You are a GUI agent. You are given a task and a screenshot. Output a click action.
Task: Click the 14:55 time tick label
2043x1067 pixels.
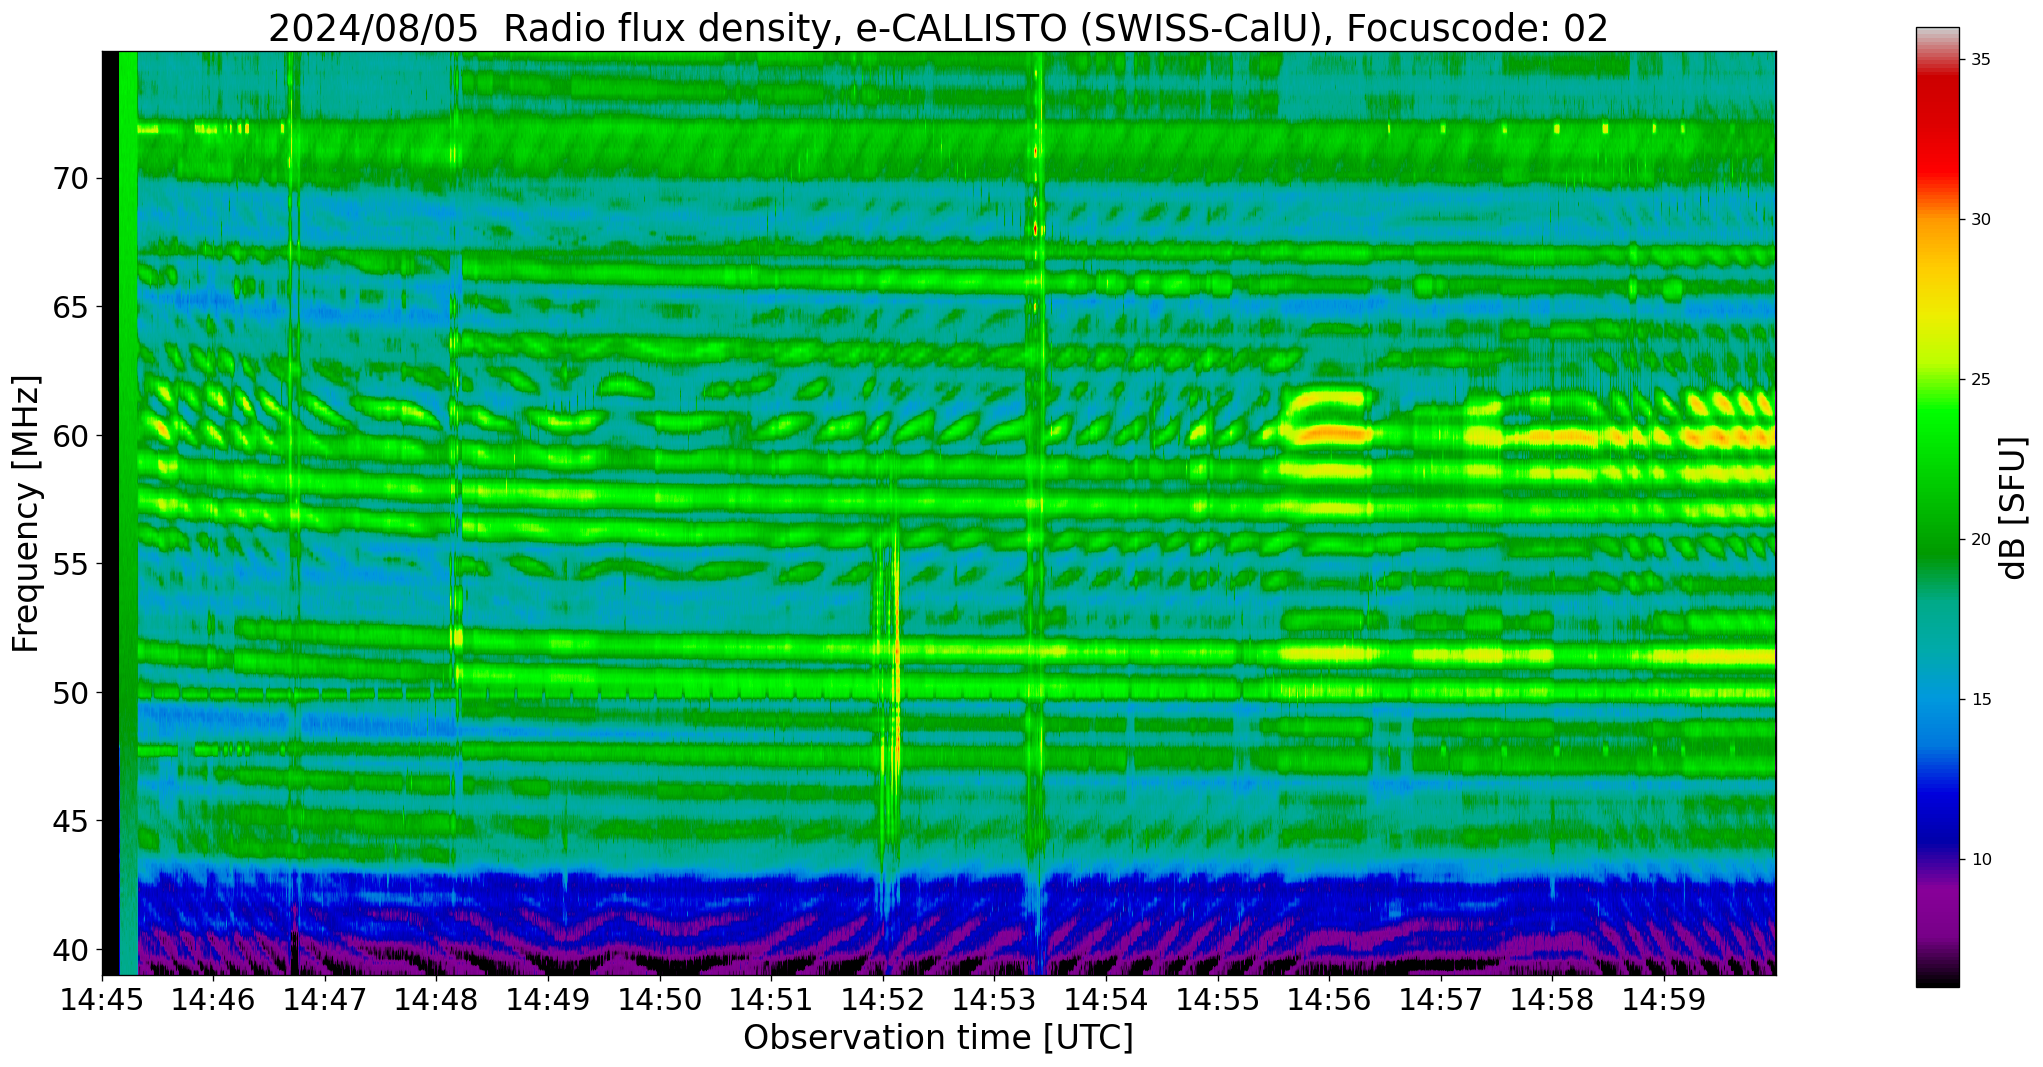1217,999
